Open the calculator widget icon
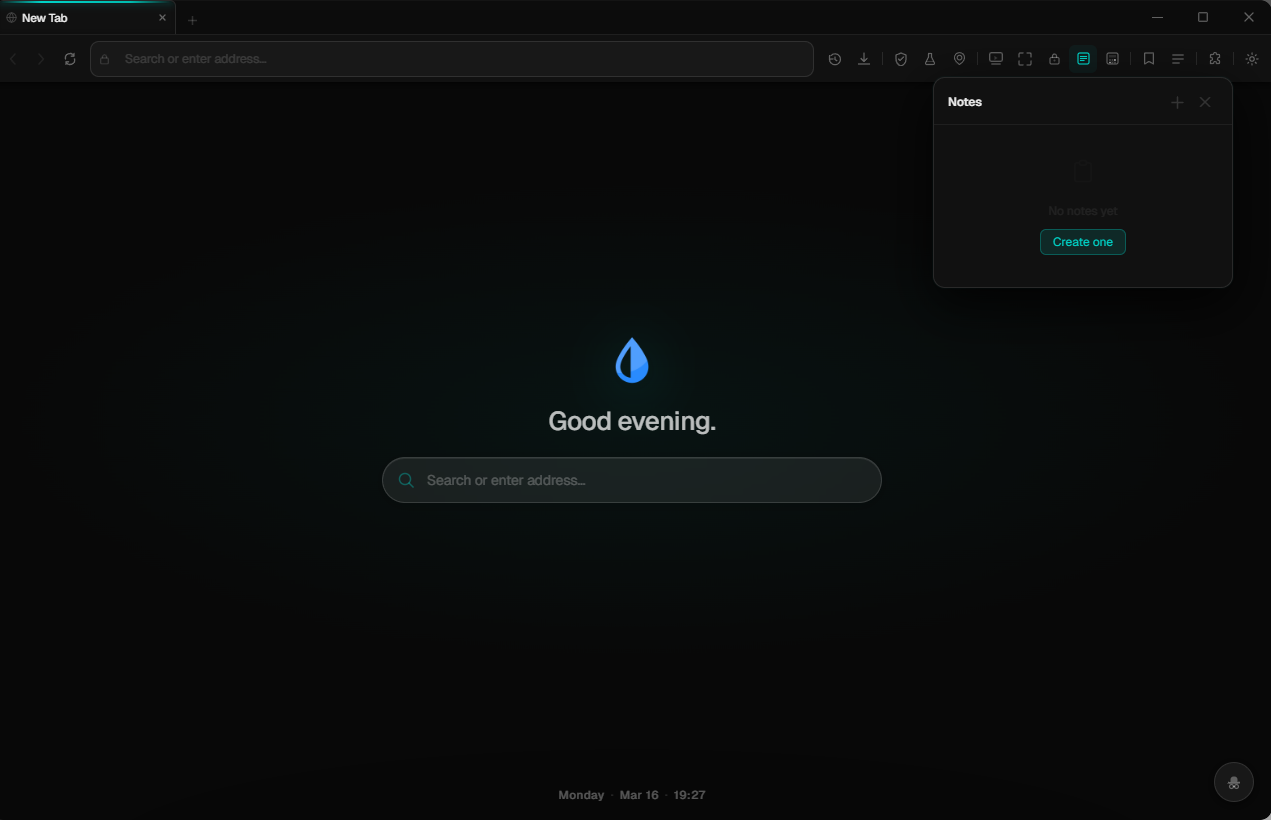1271x820 pixels. 1113,58
